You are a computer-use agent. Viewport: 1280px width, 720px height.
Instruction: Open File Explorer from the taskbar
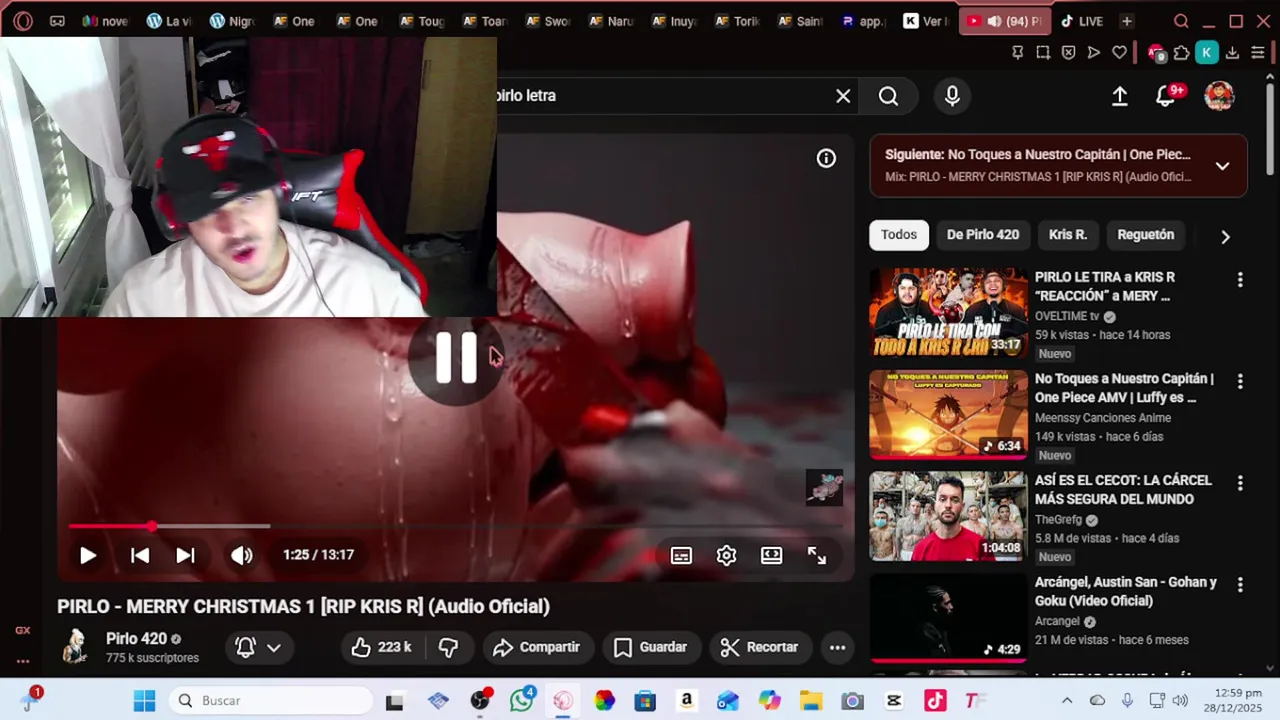pos(810,701)
